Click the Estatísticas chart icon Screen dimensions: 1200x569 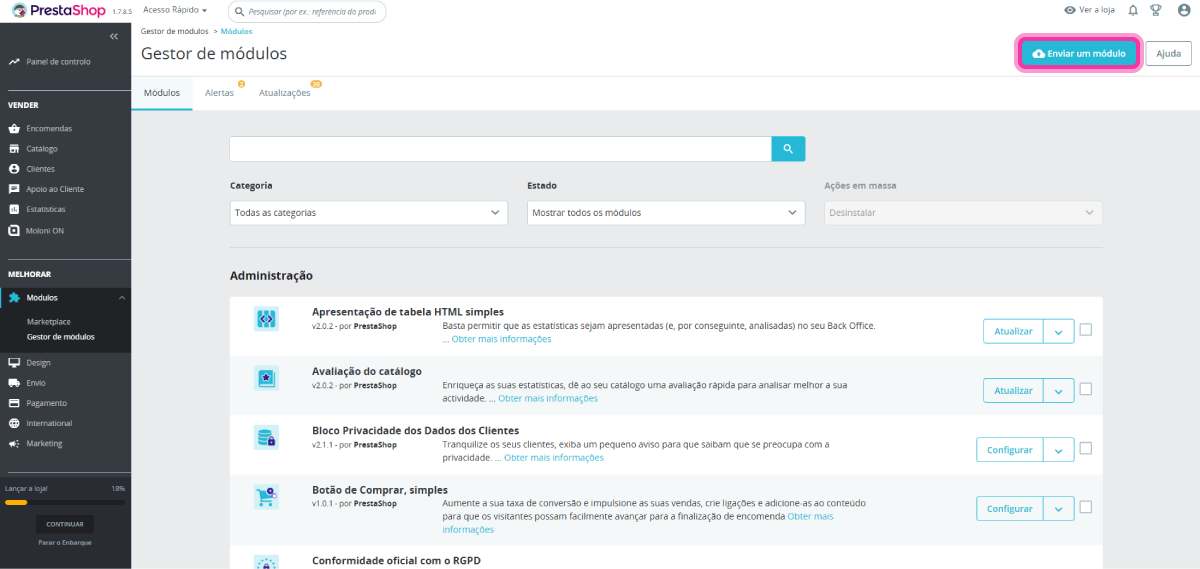pyautogui.click(x=14, y=209)
